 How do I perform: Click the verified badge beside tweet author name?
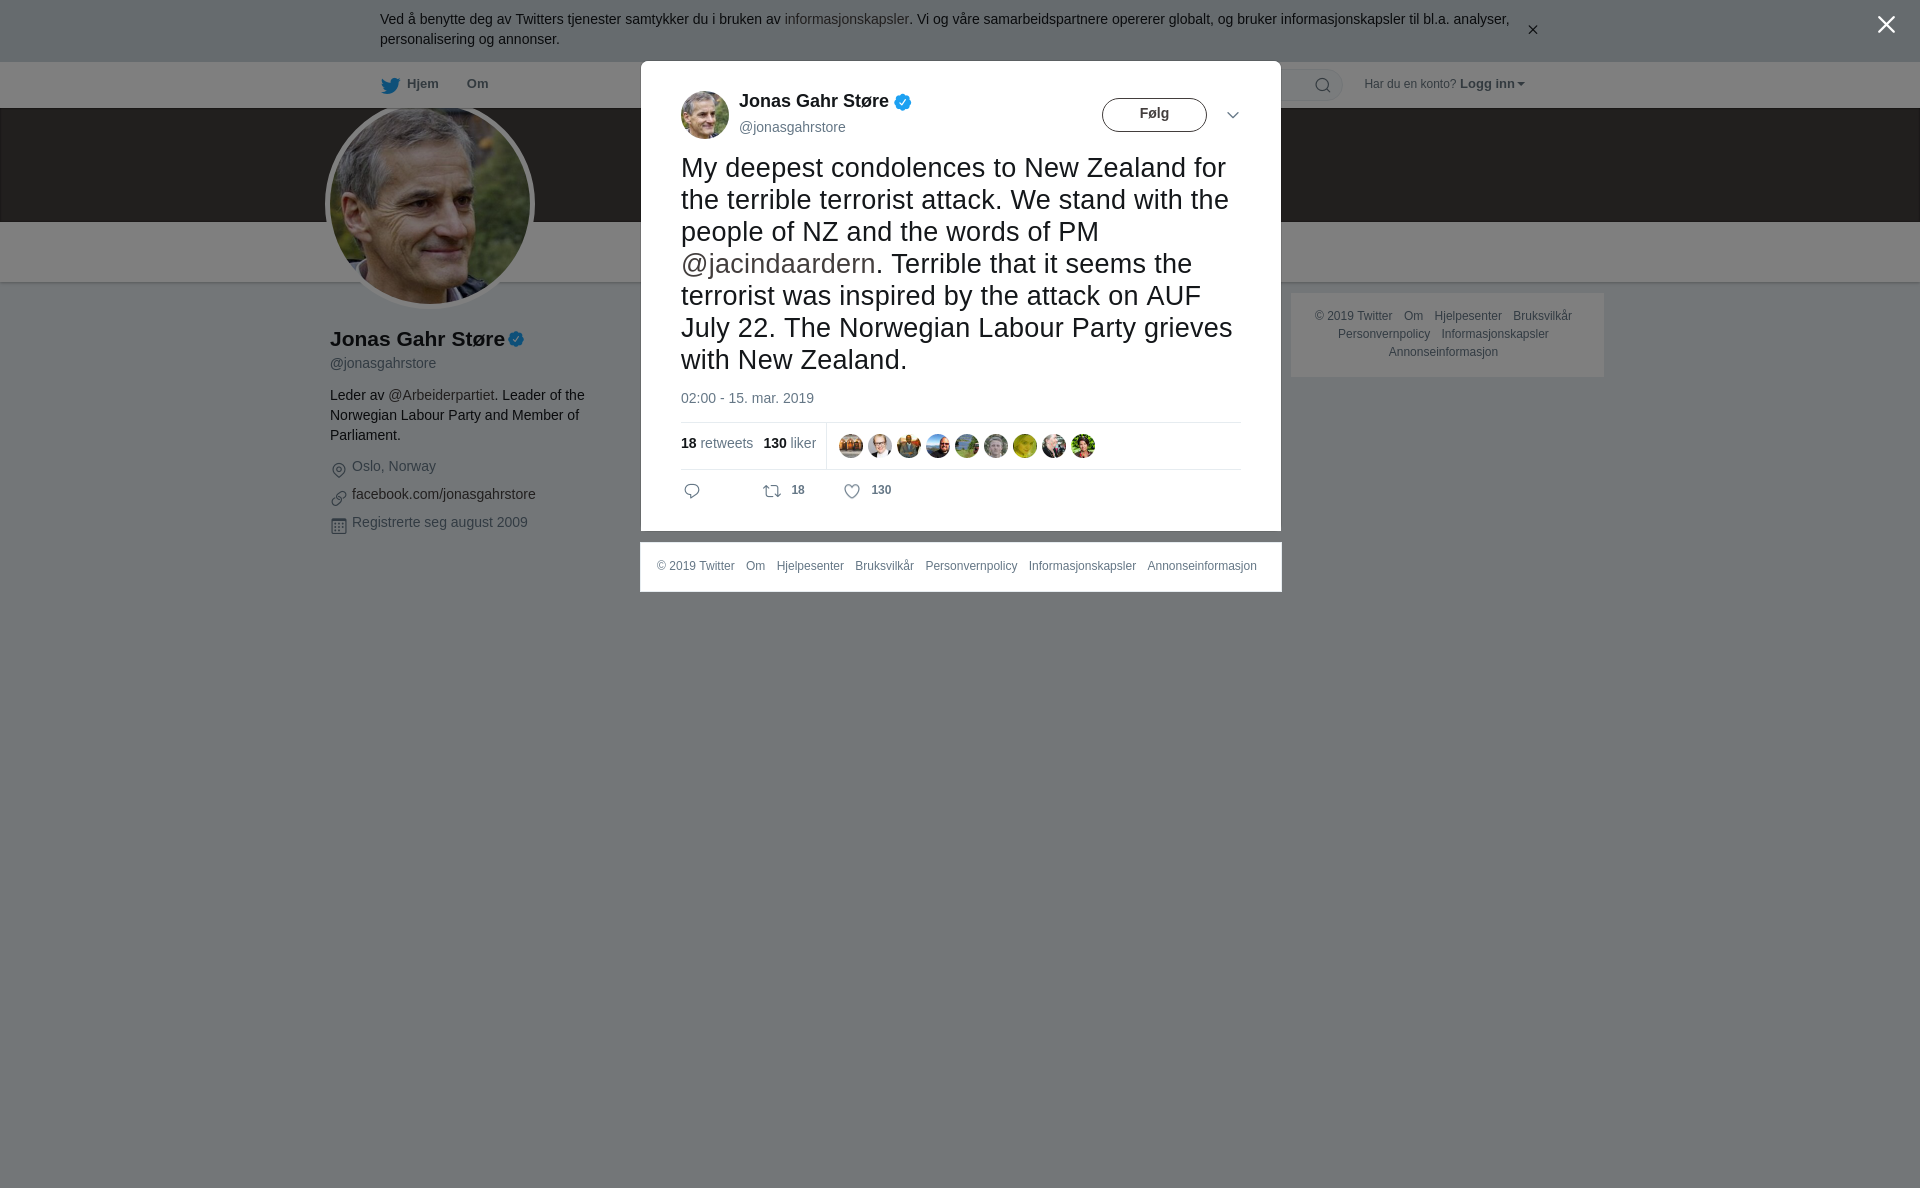[903, 102]
